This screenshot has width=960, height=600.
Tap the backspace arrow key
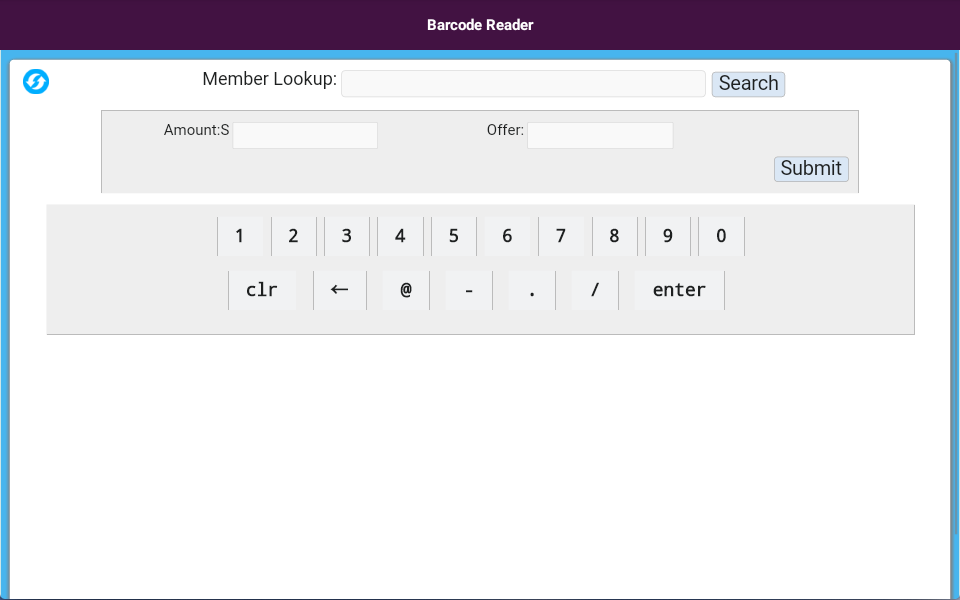tap(340, 290)
